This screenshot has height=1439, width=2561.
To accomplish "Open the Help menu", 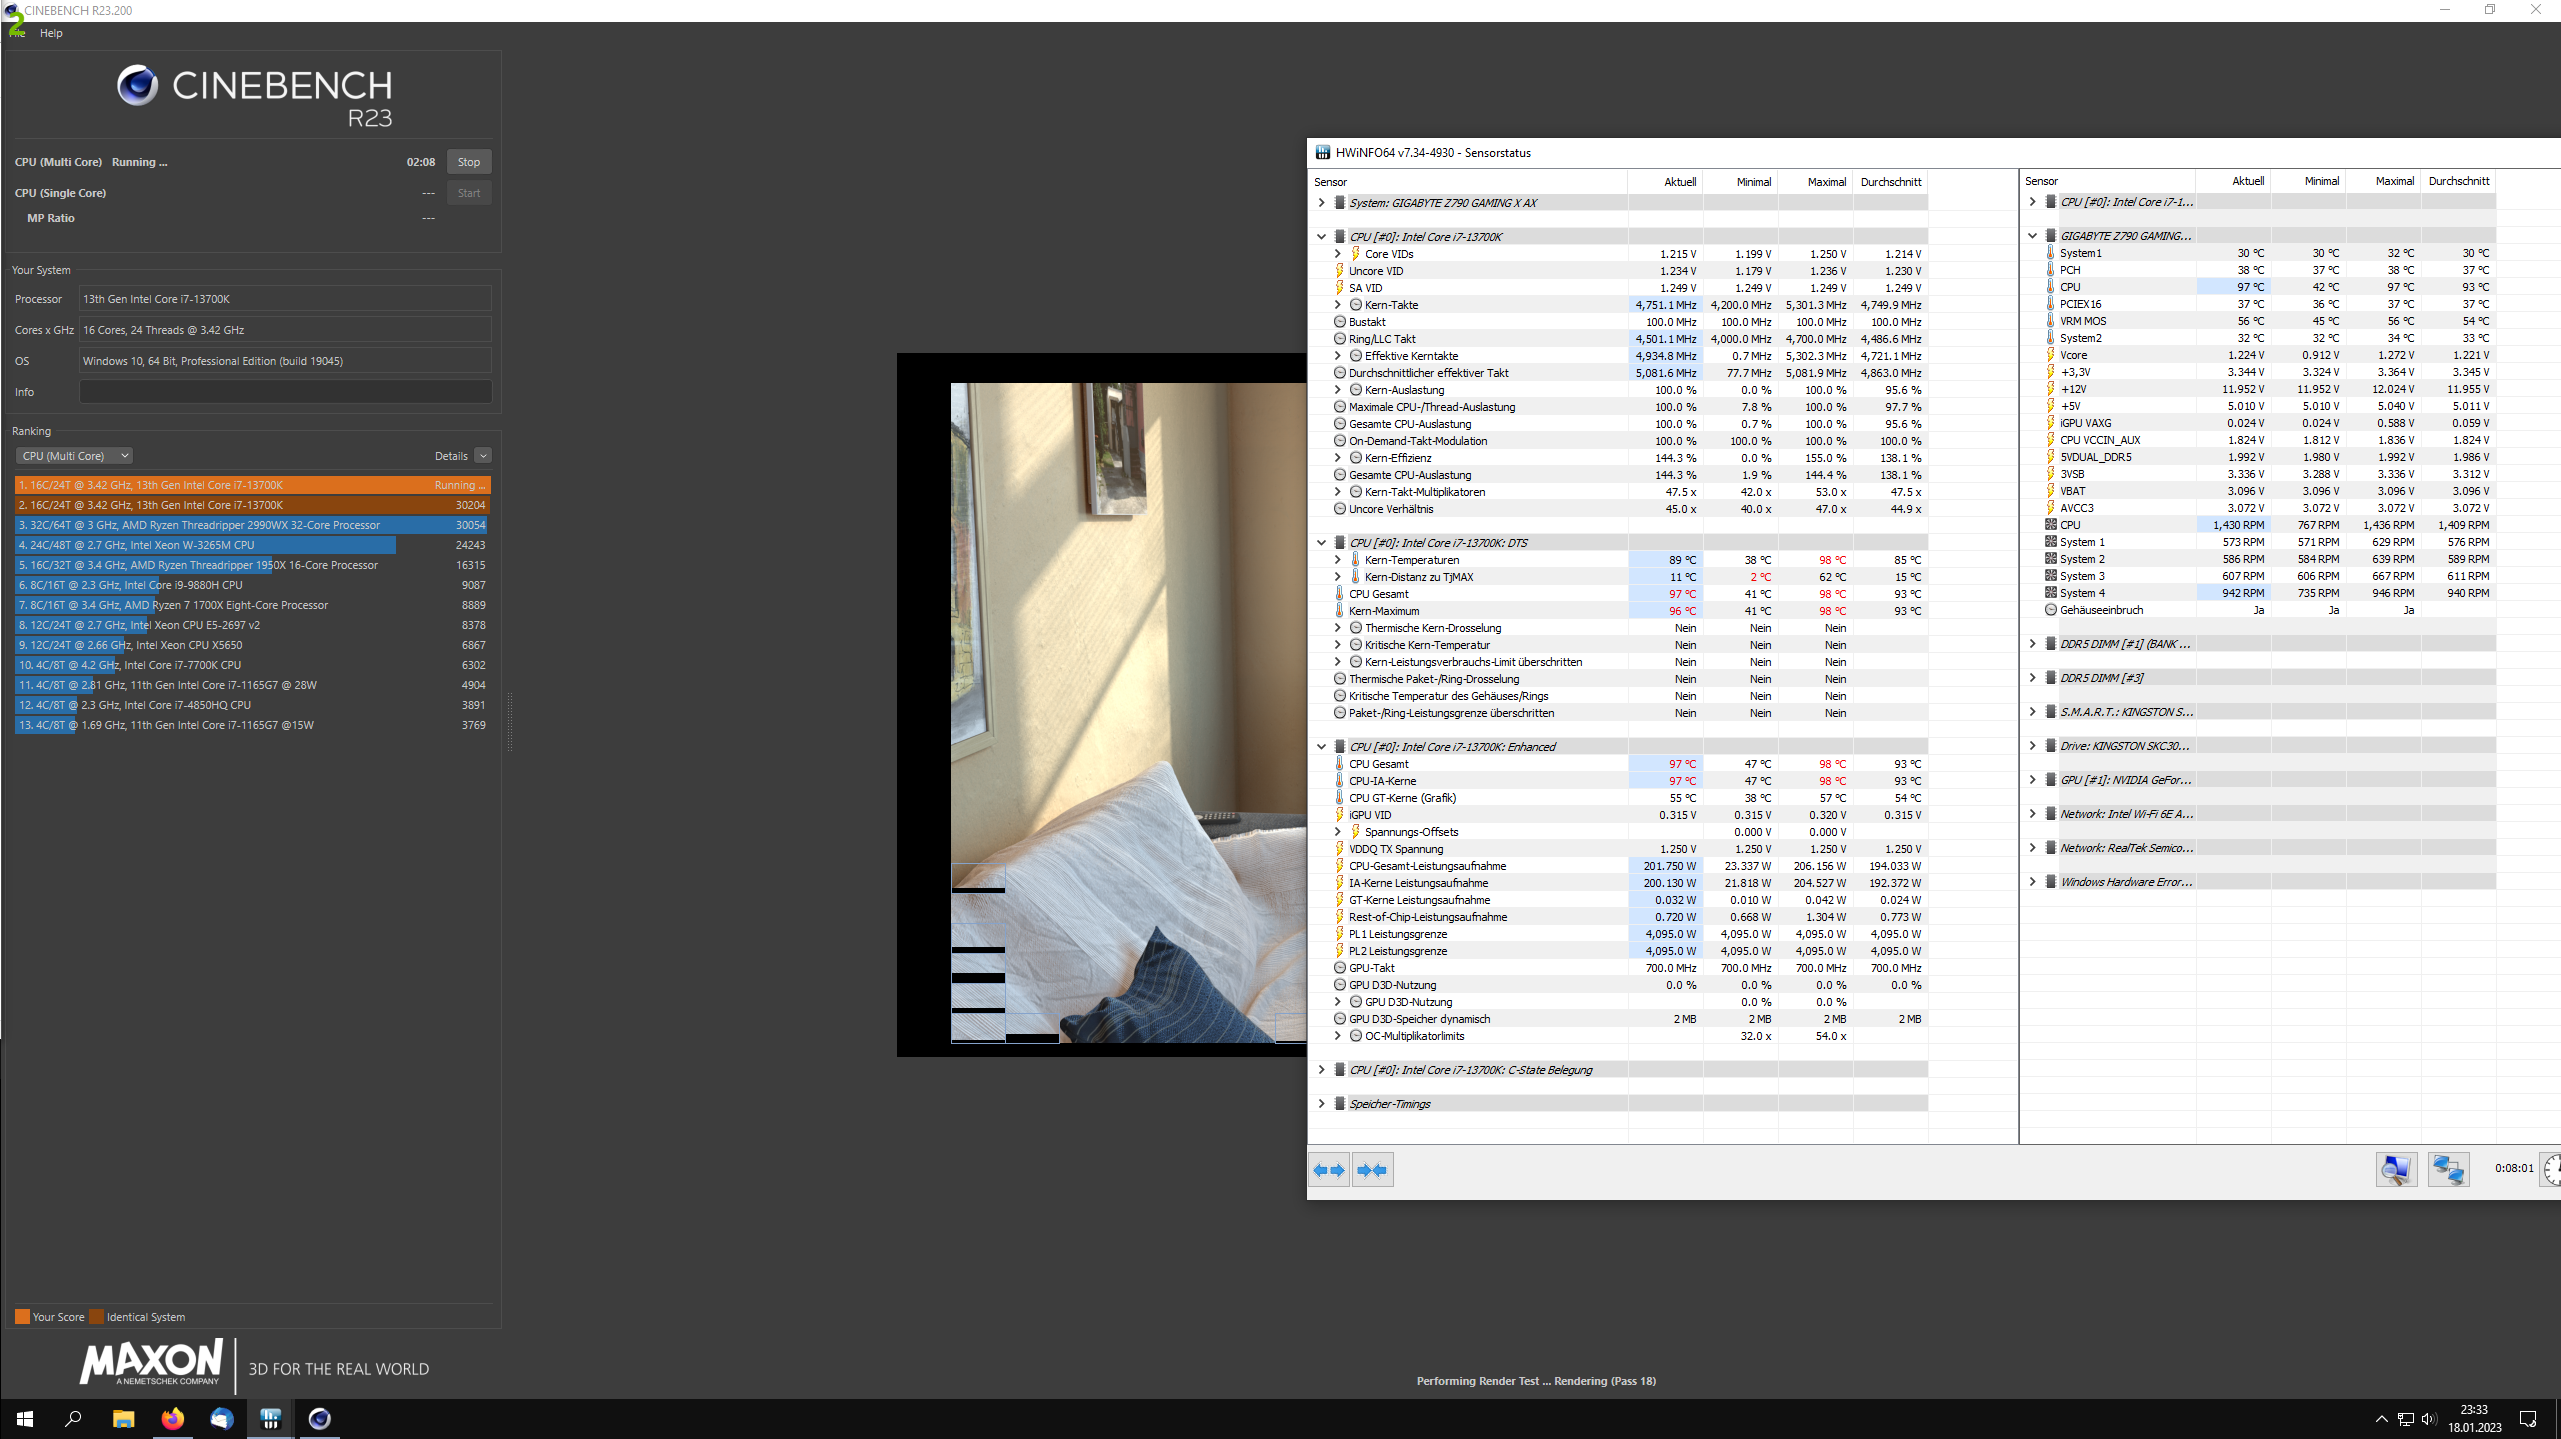I will point(51,33).
